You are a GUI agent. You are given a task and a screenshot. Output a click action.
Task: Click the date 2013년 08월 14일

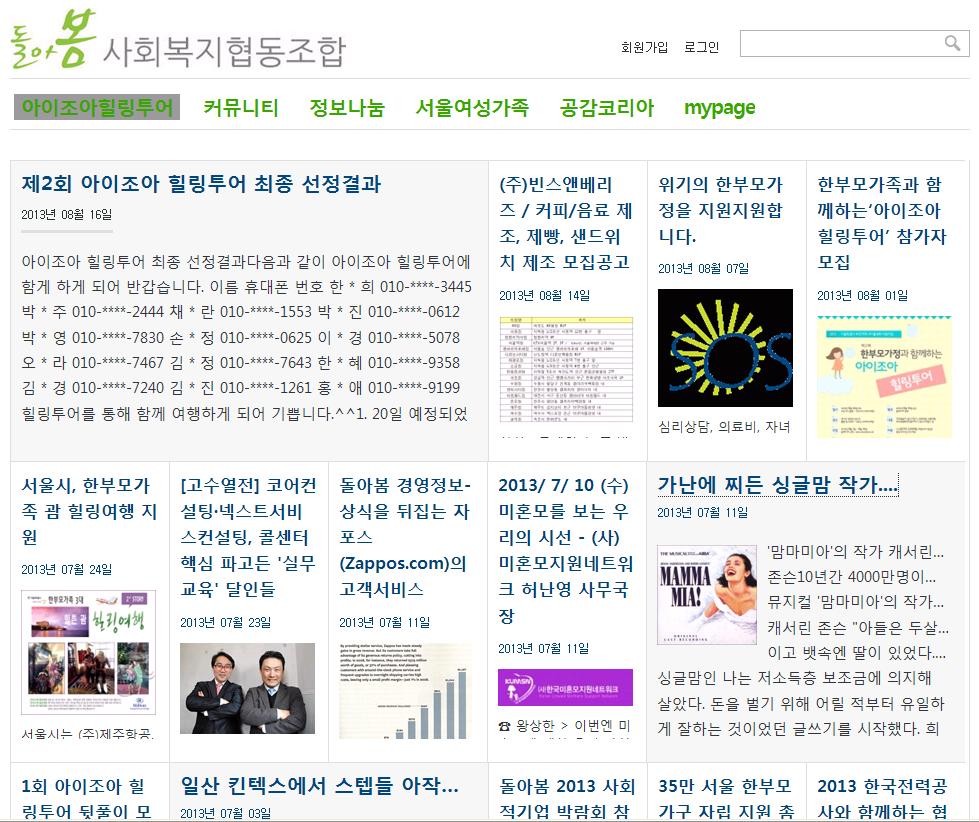coord(544,296)
